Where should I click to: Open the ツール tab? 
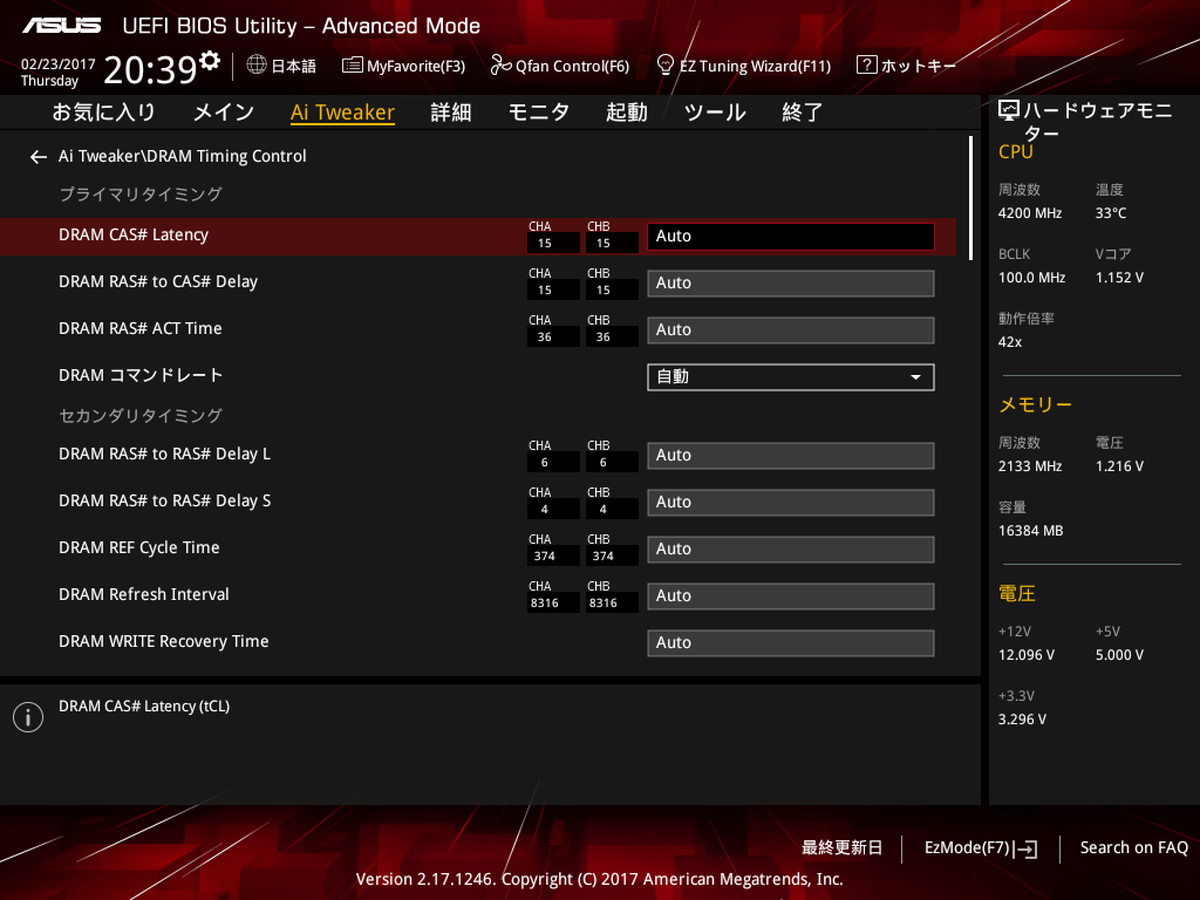(x=715, y=112)
